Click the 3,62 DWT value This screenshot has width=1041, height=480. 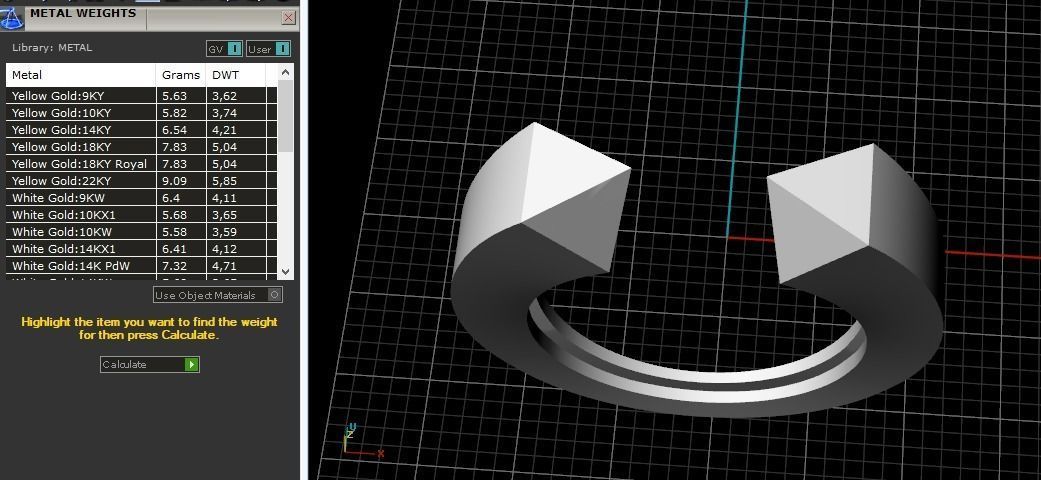(224, 96)
